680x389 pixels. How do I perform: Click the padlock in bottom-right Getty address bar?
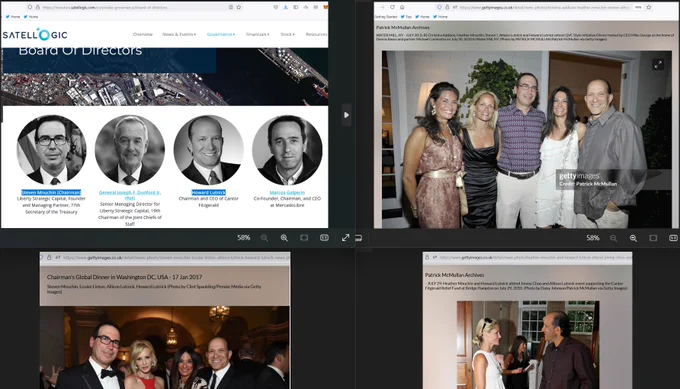(x=427, y=257)
